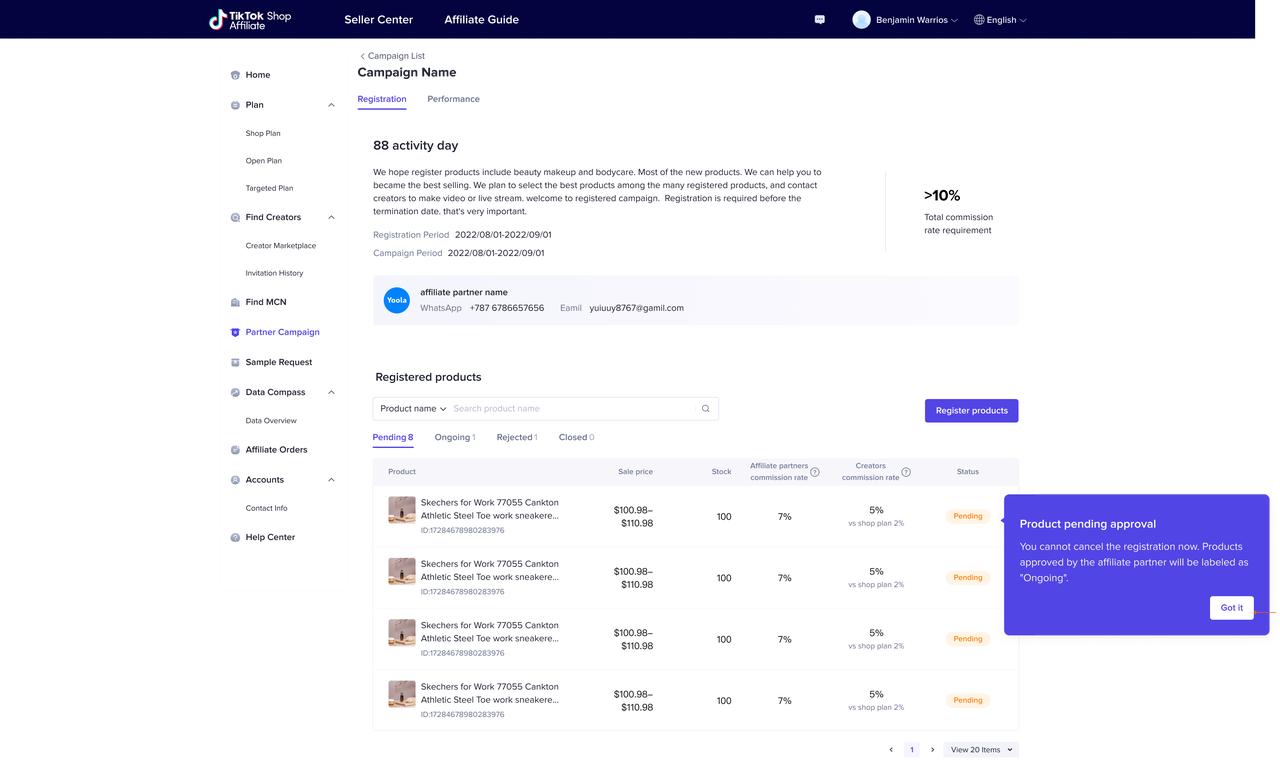This screenshot has height=781, width=1280.
Task: Switch to the Performance tab
Action: tap(453, 99)
